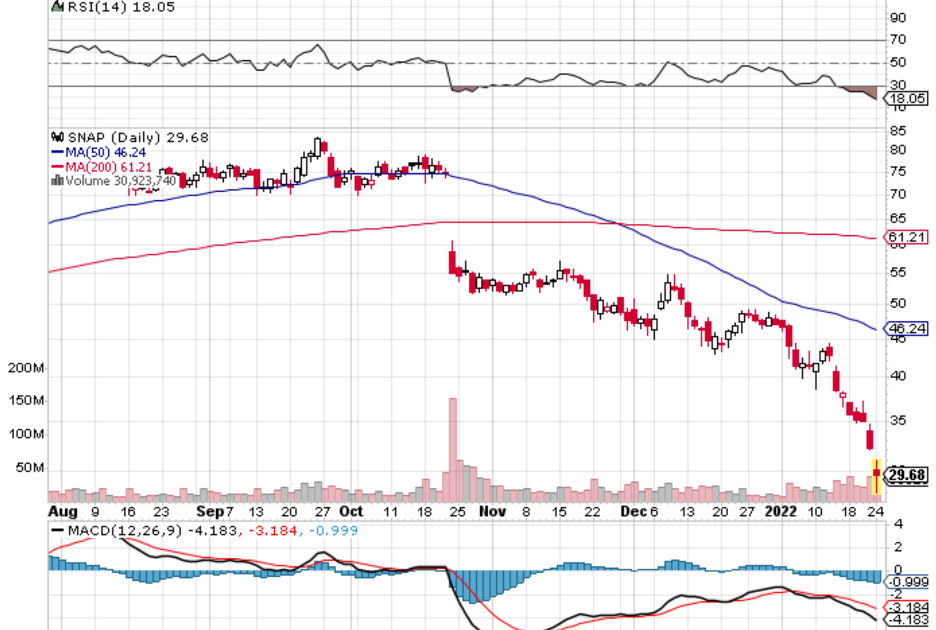Click the 29.68 last price tag
The width and height of the screenshot is (936, 630).
click(907, 475)
